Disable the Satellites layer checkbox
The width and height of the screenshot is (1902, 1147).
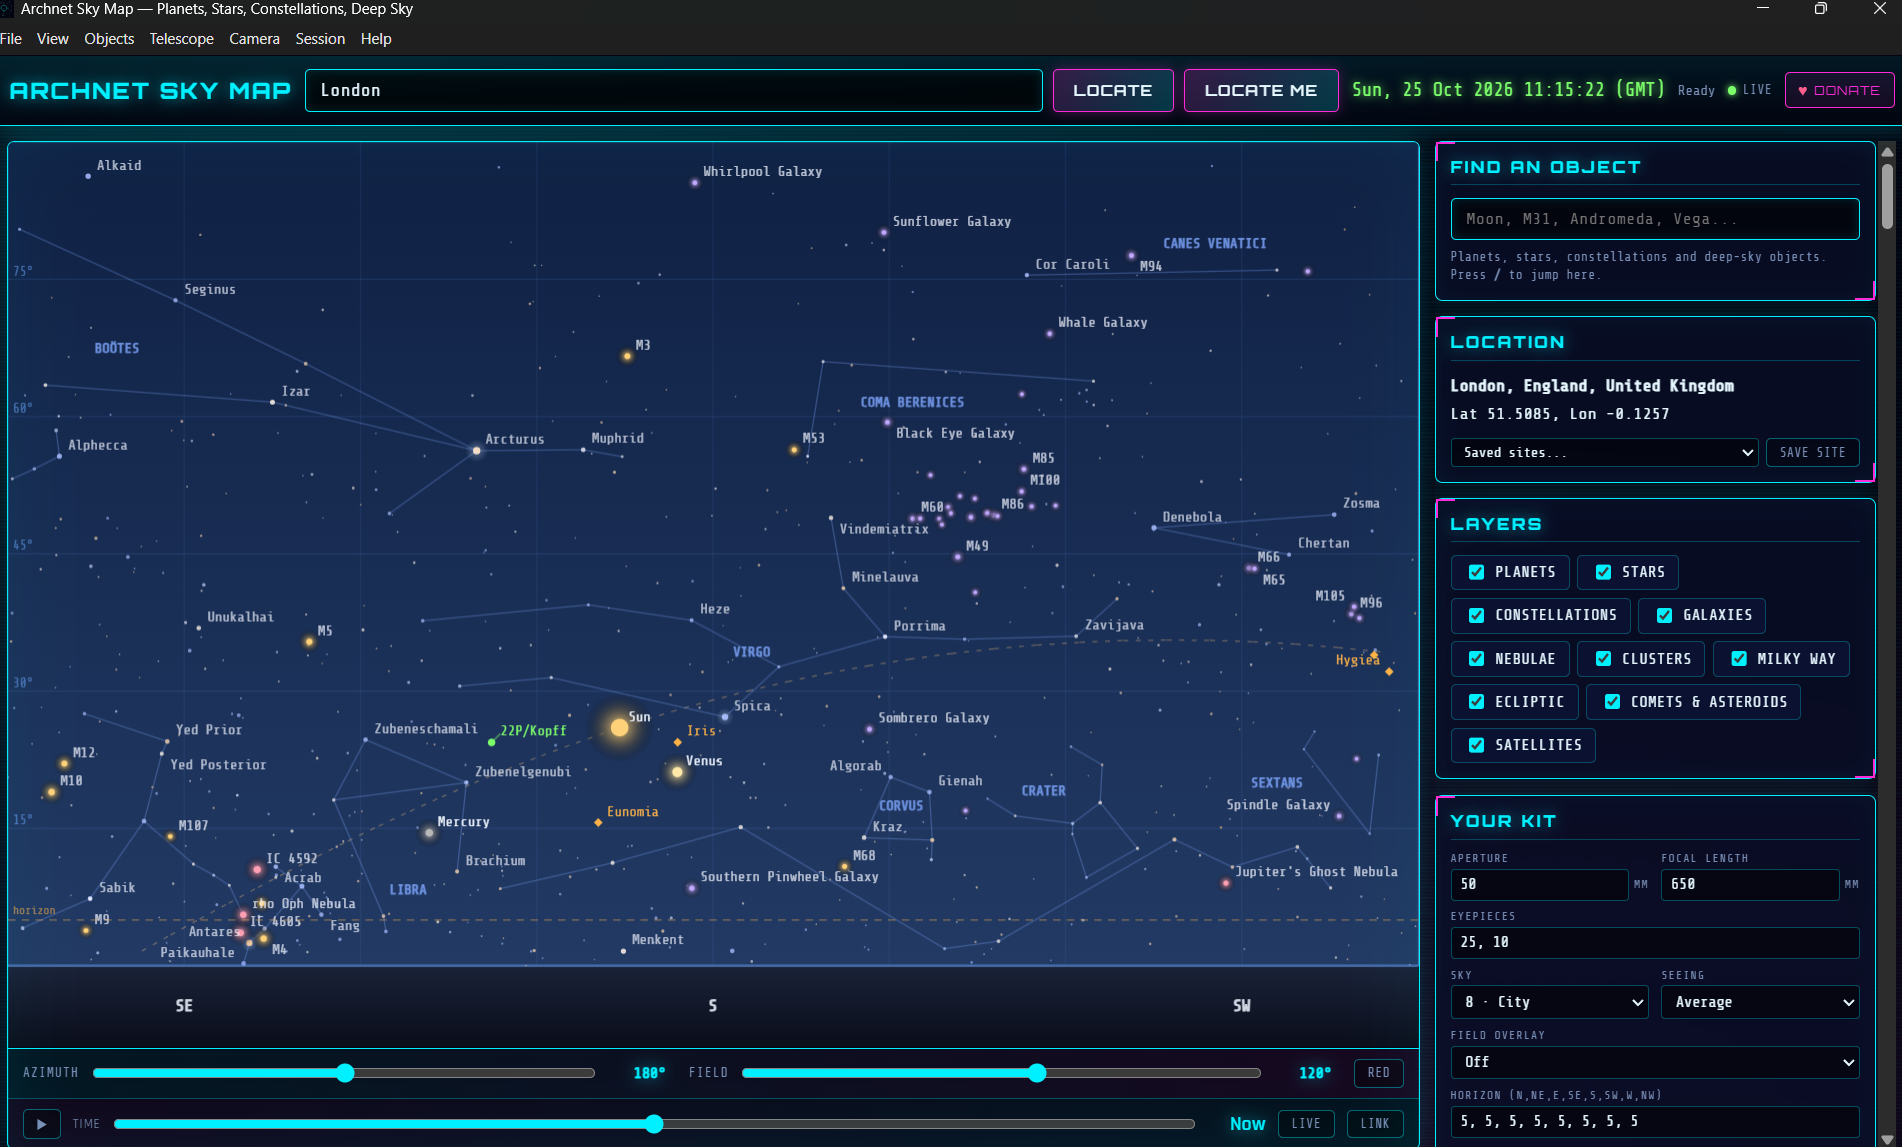point(1476,745)
